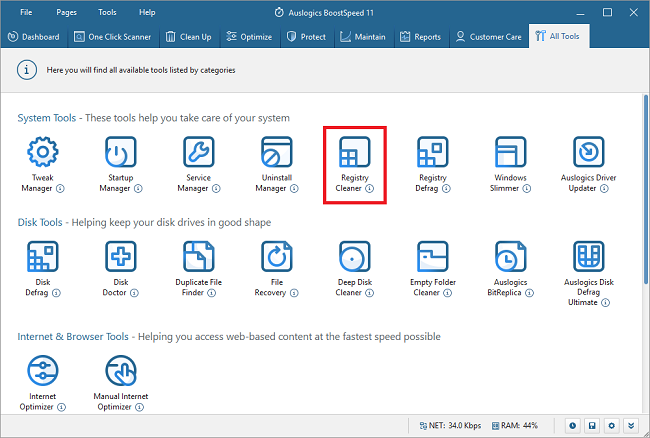Launch Internet Optimizer tool icon
The height and width of the screenshot is (438, 650).
[43, 370]
